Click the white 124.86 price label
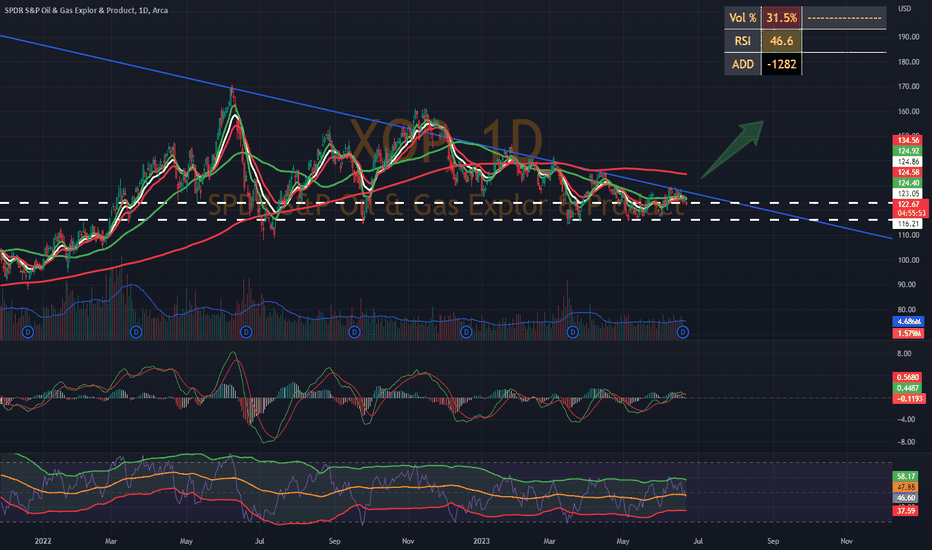Viewport: 932px width, 550px height. pyautogui.click(x=908, y=162)
